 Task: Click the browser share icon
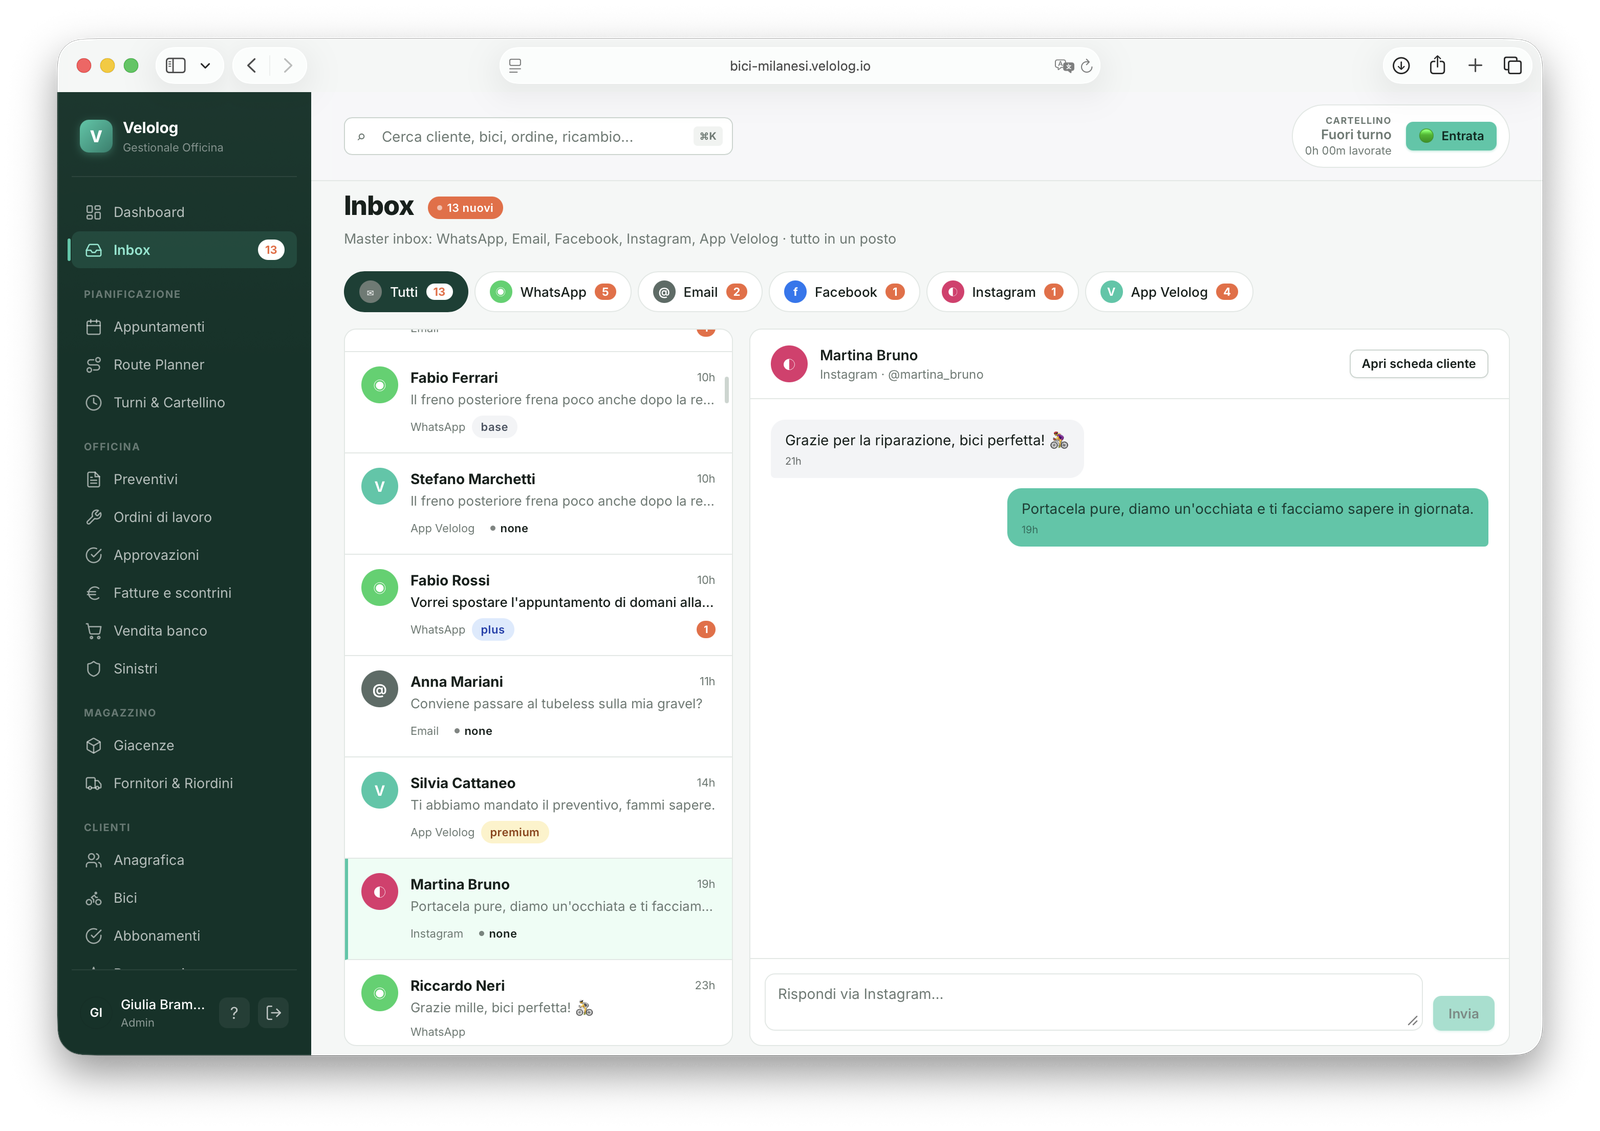point(1437,65)
